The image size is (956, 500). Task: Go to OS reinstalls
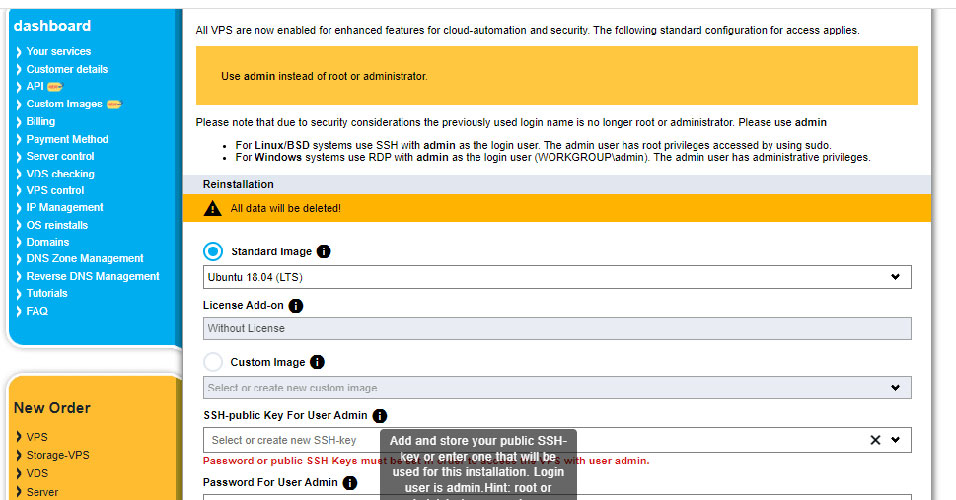point(57,225)
